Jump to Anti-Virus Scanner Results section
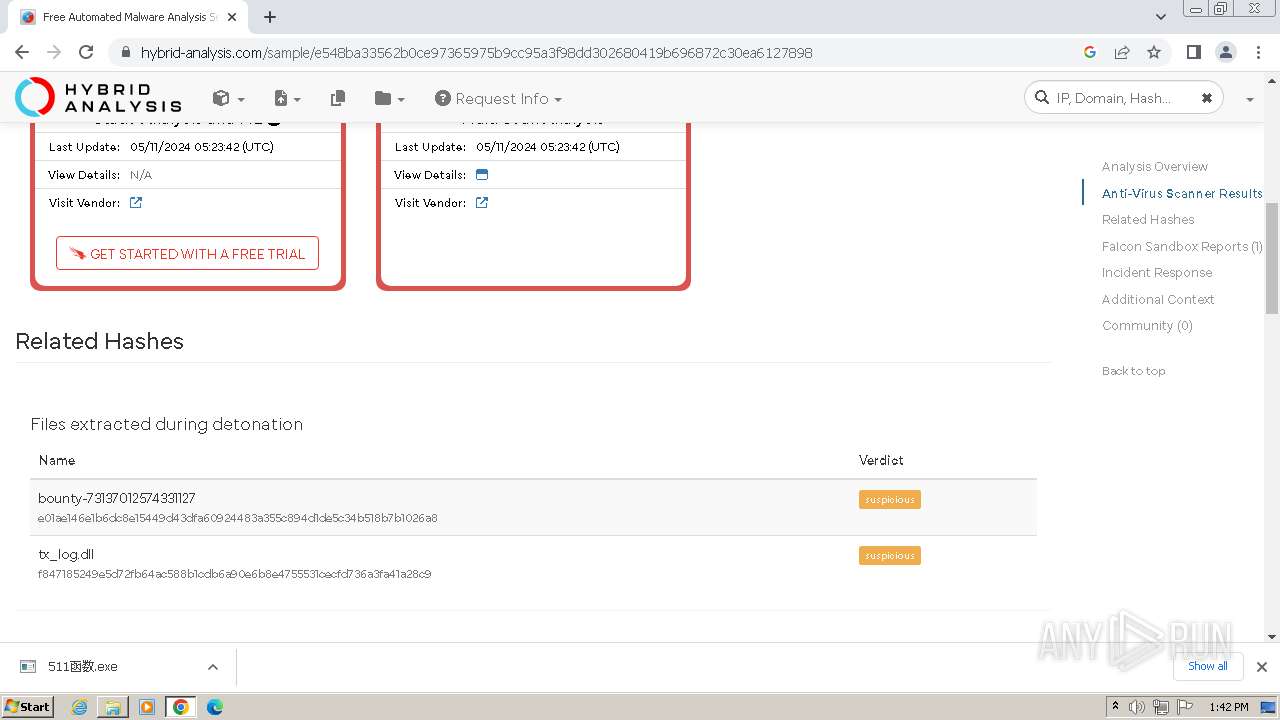Image resolution: width=1280 pixels, height=720 pixels. click(1182, 193)
